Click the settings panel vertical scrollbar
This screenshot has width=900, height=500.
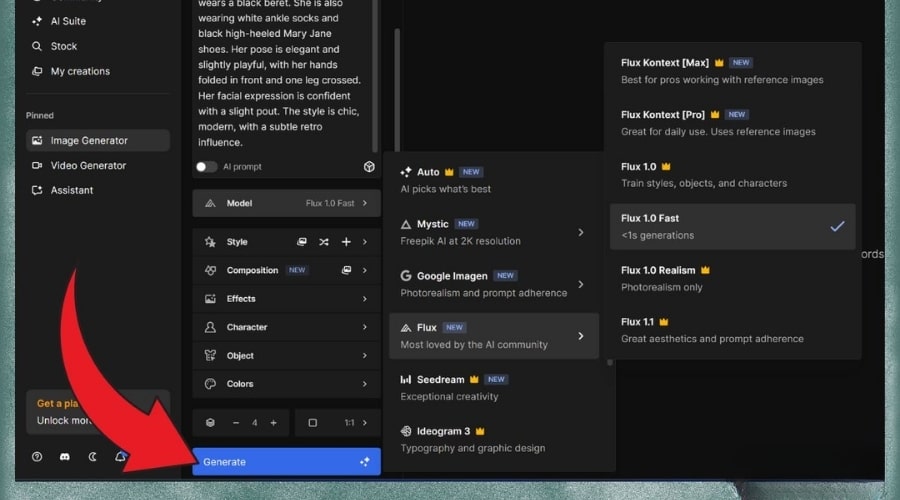click(397, 89)
